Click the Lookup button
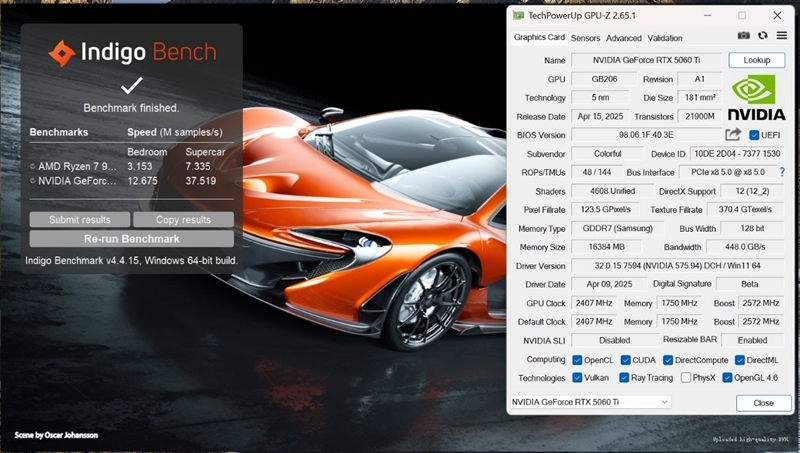This screenshot has height=453, width=800. pyautogui.click(x=757, y=60)
